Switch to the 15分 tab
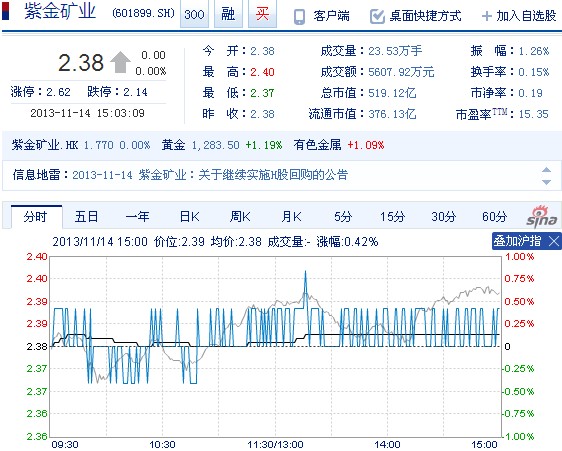 click(x=392, y=217)
